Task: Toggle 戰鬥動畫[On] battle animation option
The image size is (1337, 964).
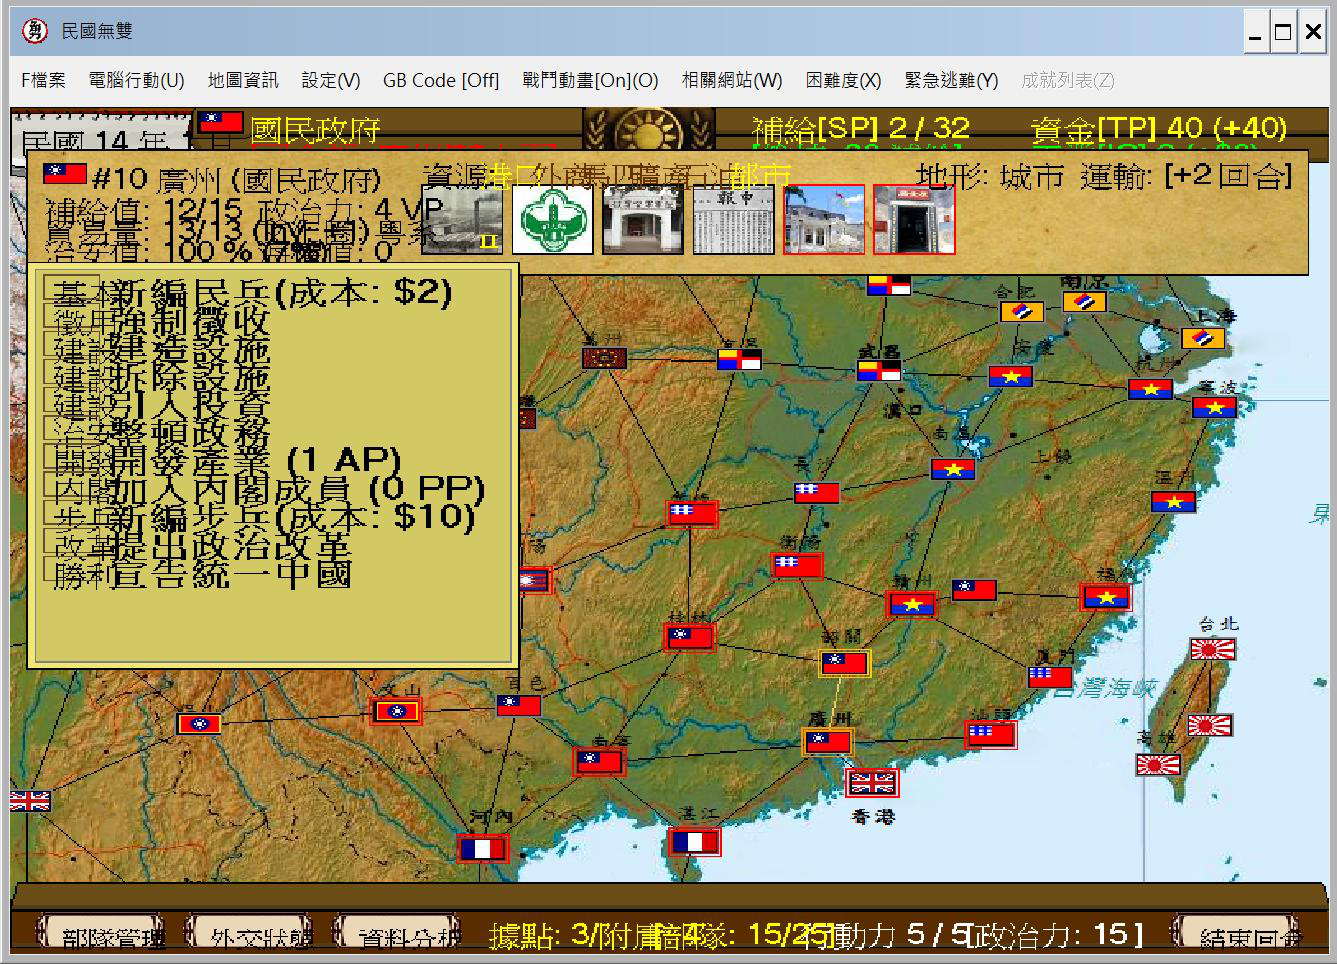Action: 590,80
